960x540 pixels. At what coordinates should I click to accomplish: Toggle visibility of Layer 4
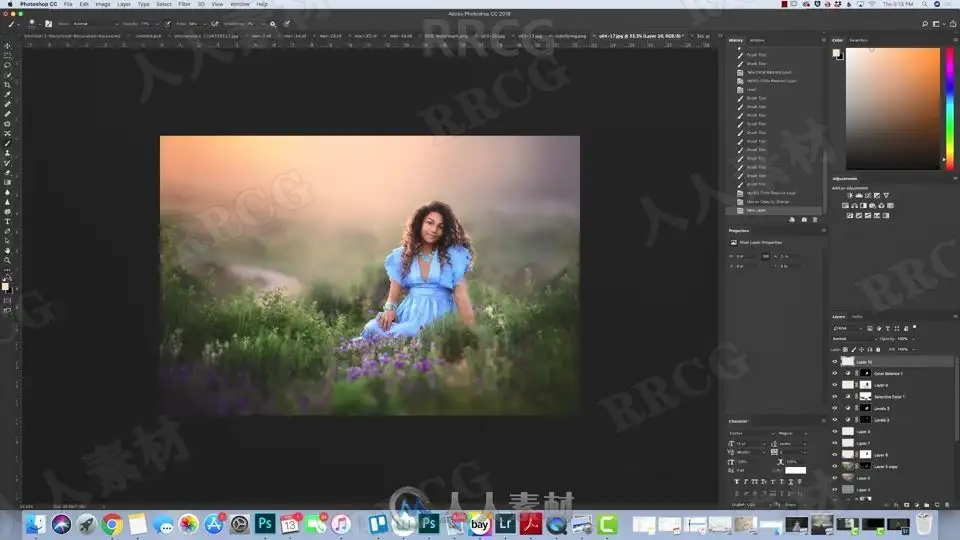834,490
